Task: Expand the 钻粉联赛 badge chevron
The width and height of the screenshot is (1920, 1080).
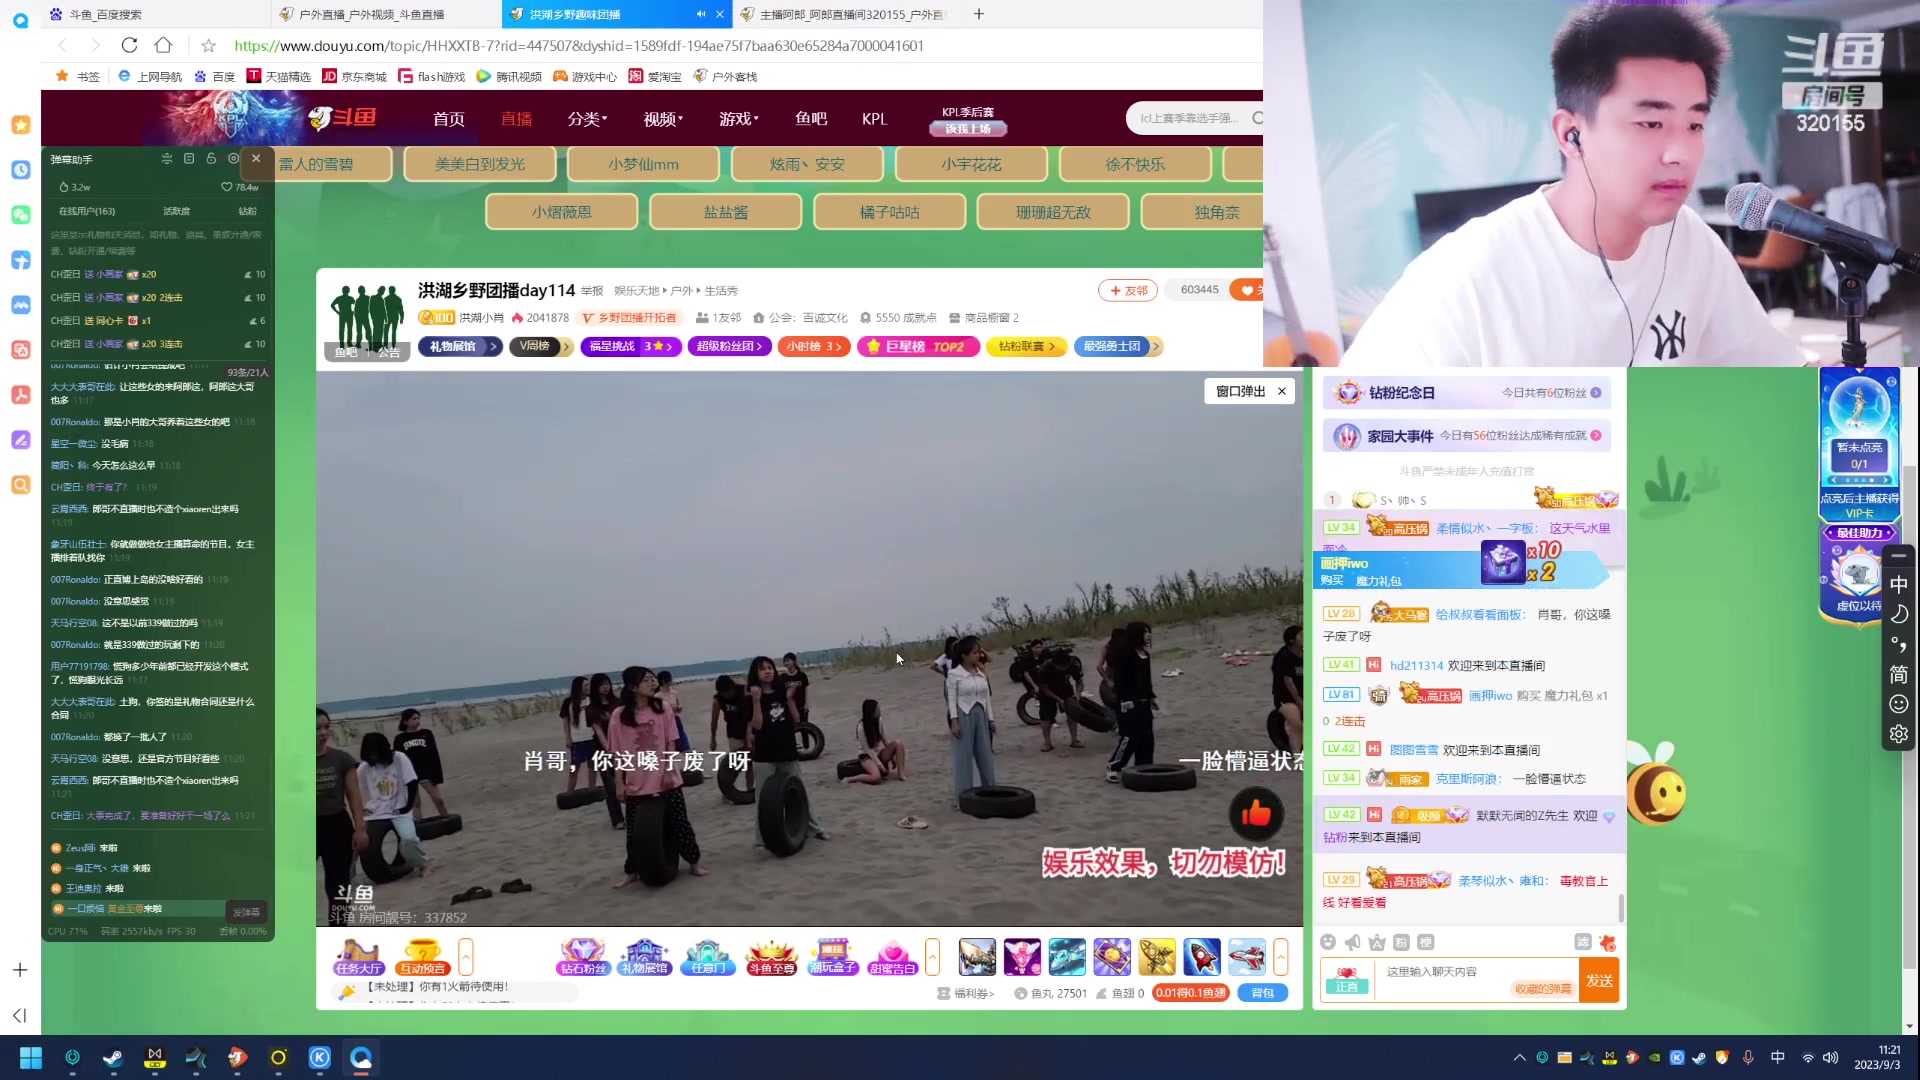Action: [1052, 346]
